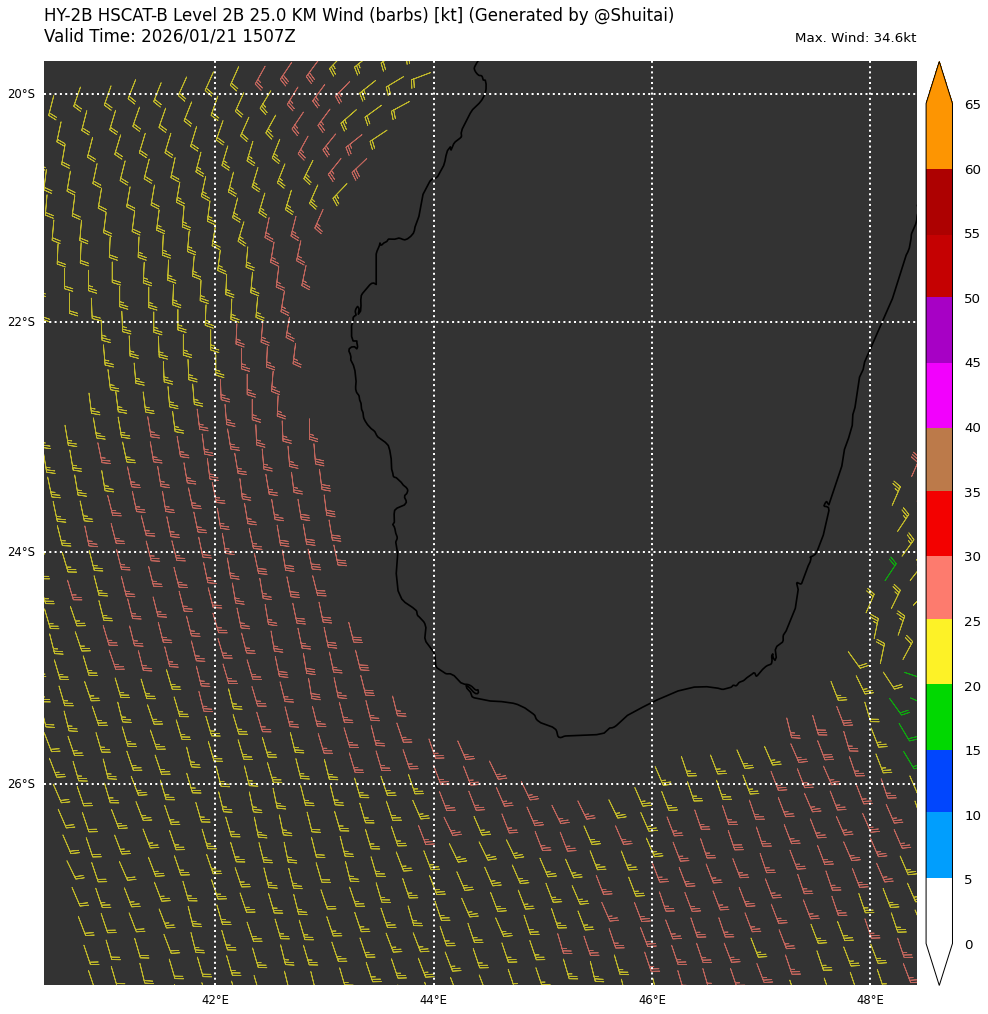The width and height of the screenshot is (988, 1014).
Task: Select the orange 60–65 kt colorbar segment
Action: coord(938,136)
